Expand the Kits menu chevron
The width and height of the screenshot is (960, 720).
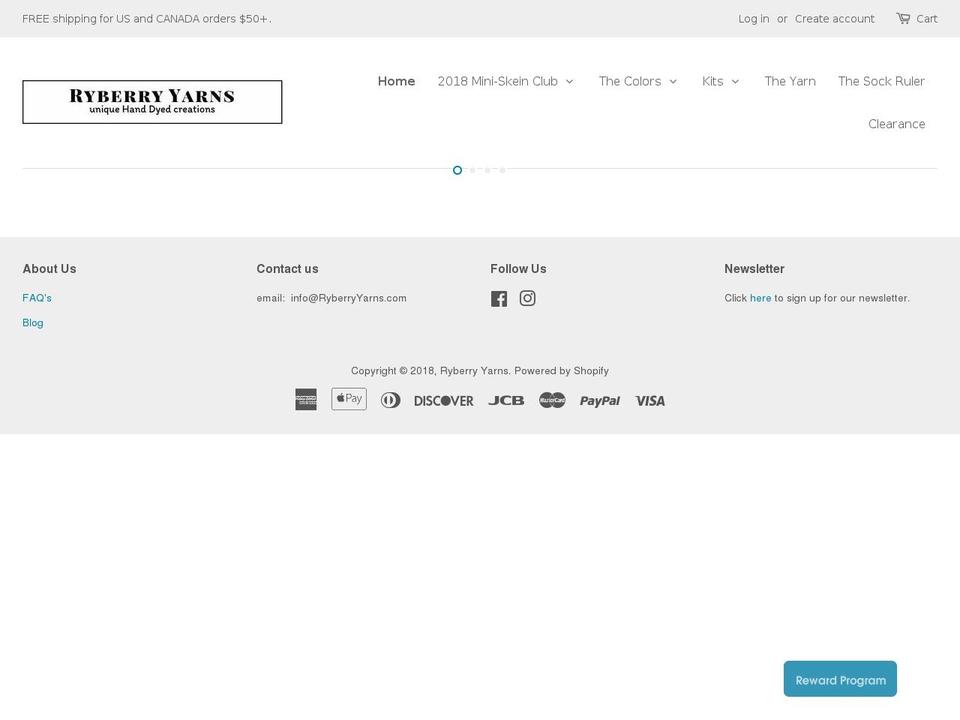coord(735,81)
